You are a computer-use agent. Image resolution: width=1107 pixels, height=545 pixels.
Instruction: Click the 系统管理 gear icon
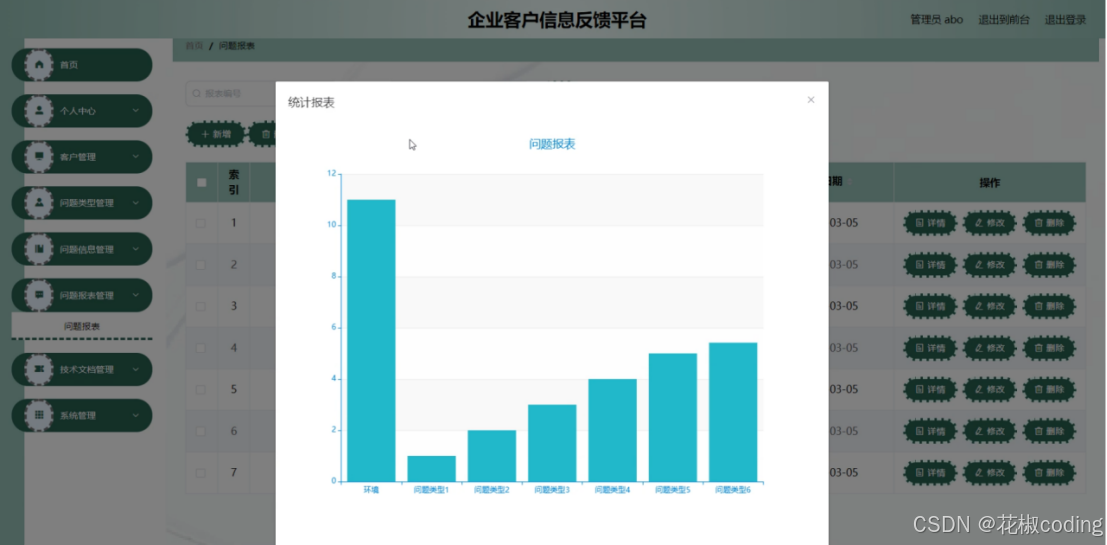coord(39,415)
